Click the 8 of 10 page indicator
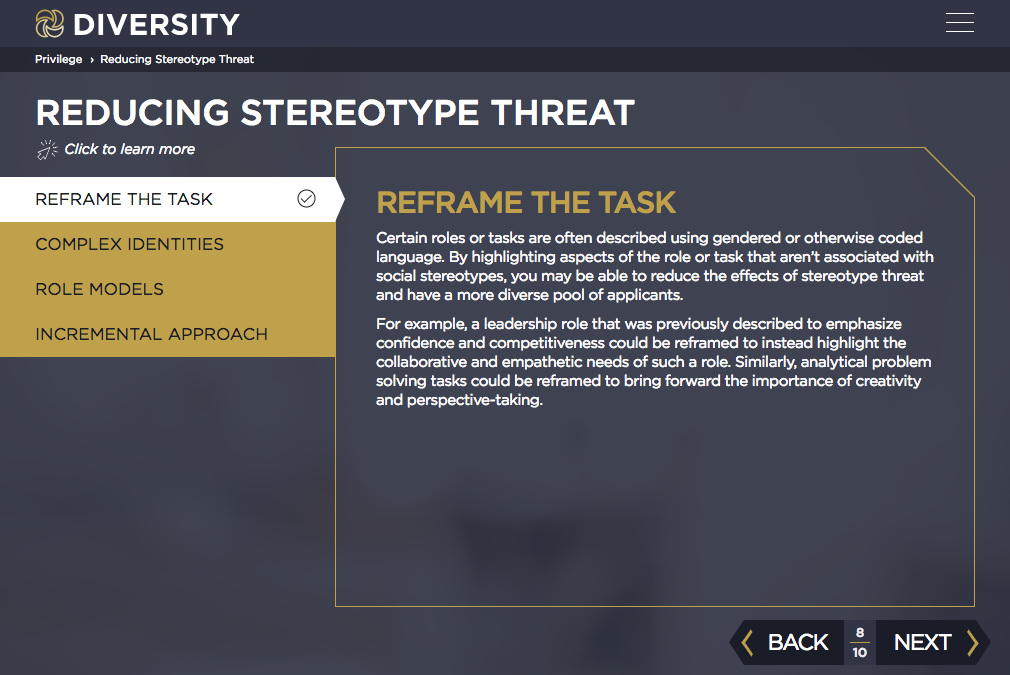 [860, 642]
